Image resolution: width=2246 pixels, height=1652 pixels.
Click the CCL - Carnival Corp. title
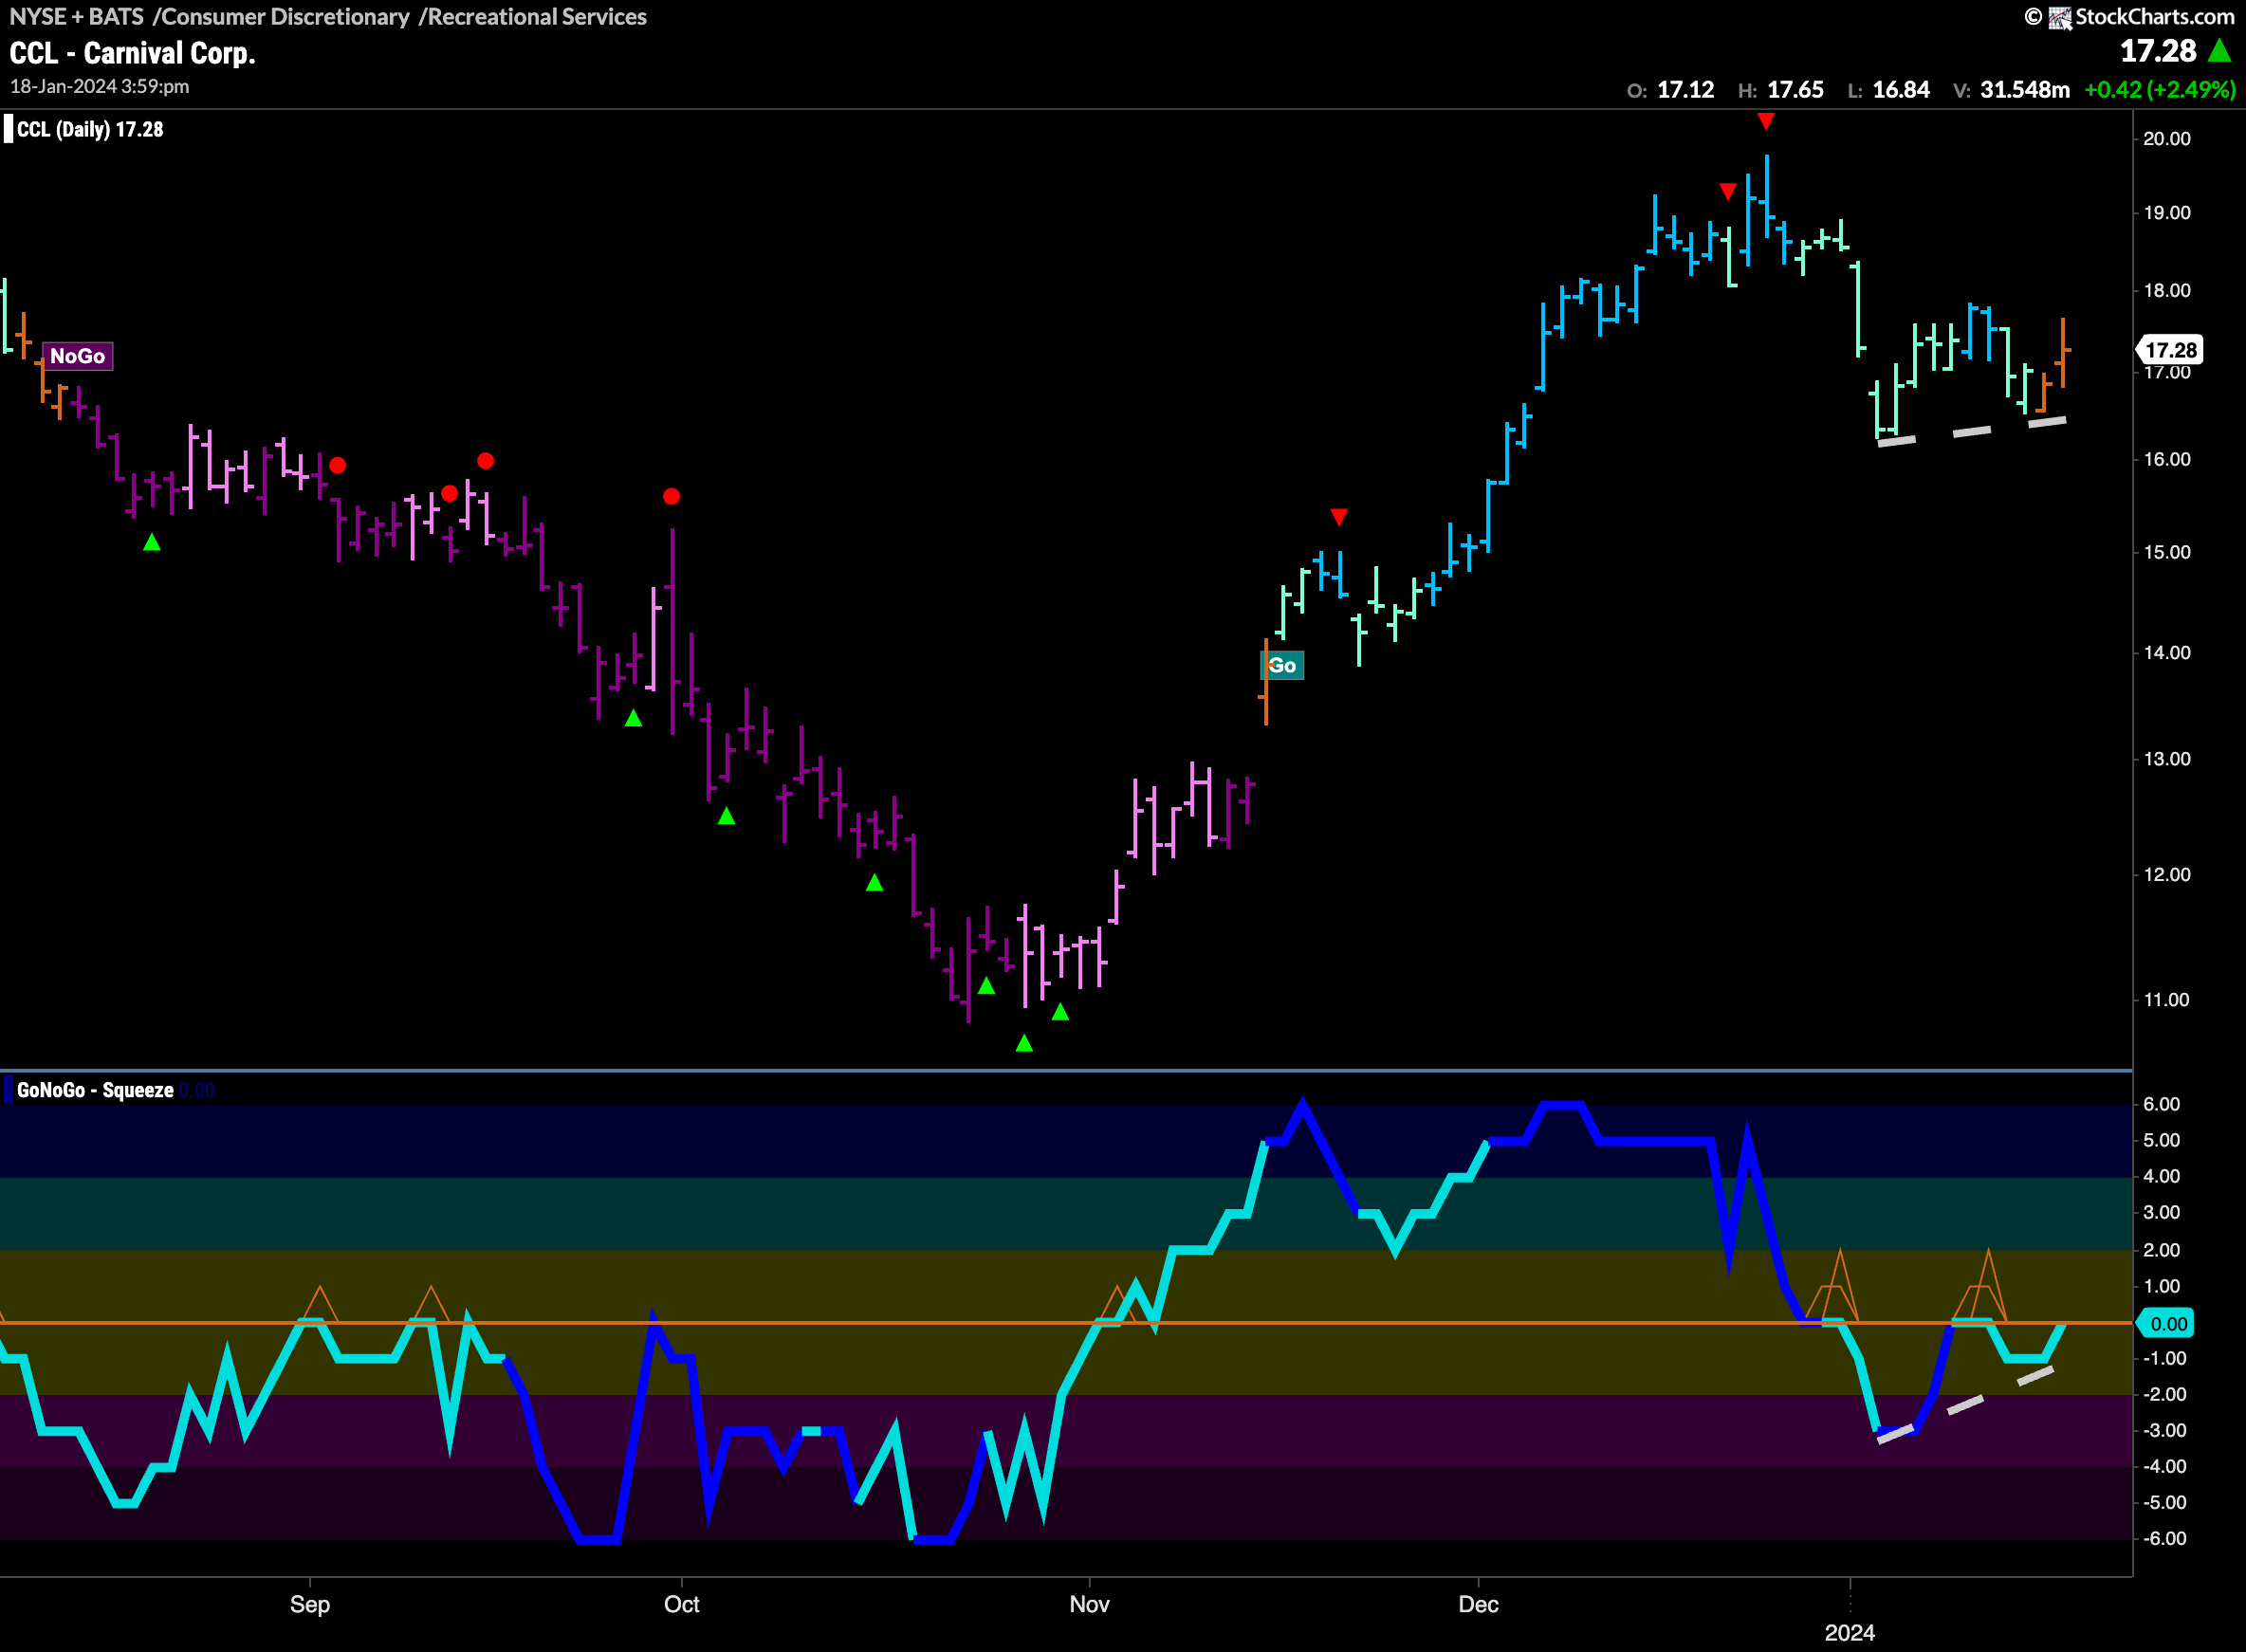[x=133, y=53]
